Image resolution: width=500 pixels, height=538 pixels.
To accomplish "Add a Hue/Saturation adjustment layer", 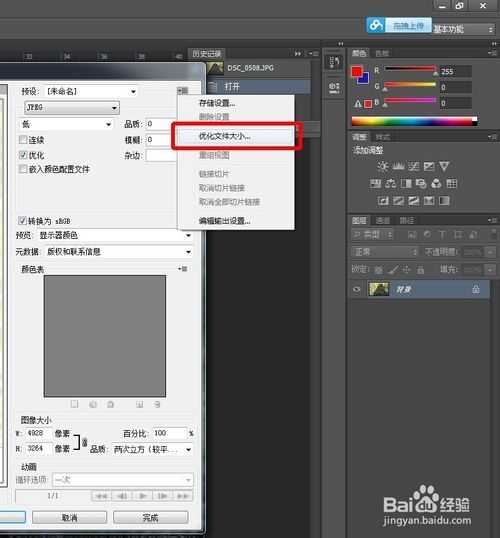I will click(375, 184).
